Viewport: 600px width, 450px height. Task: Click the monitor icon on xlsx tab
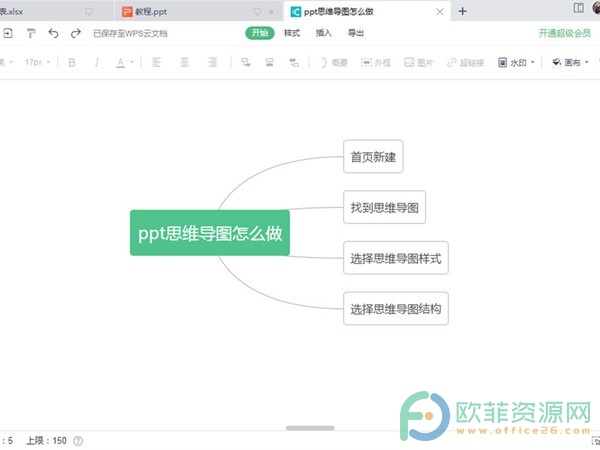(89, 12)
